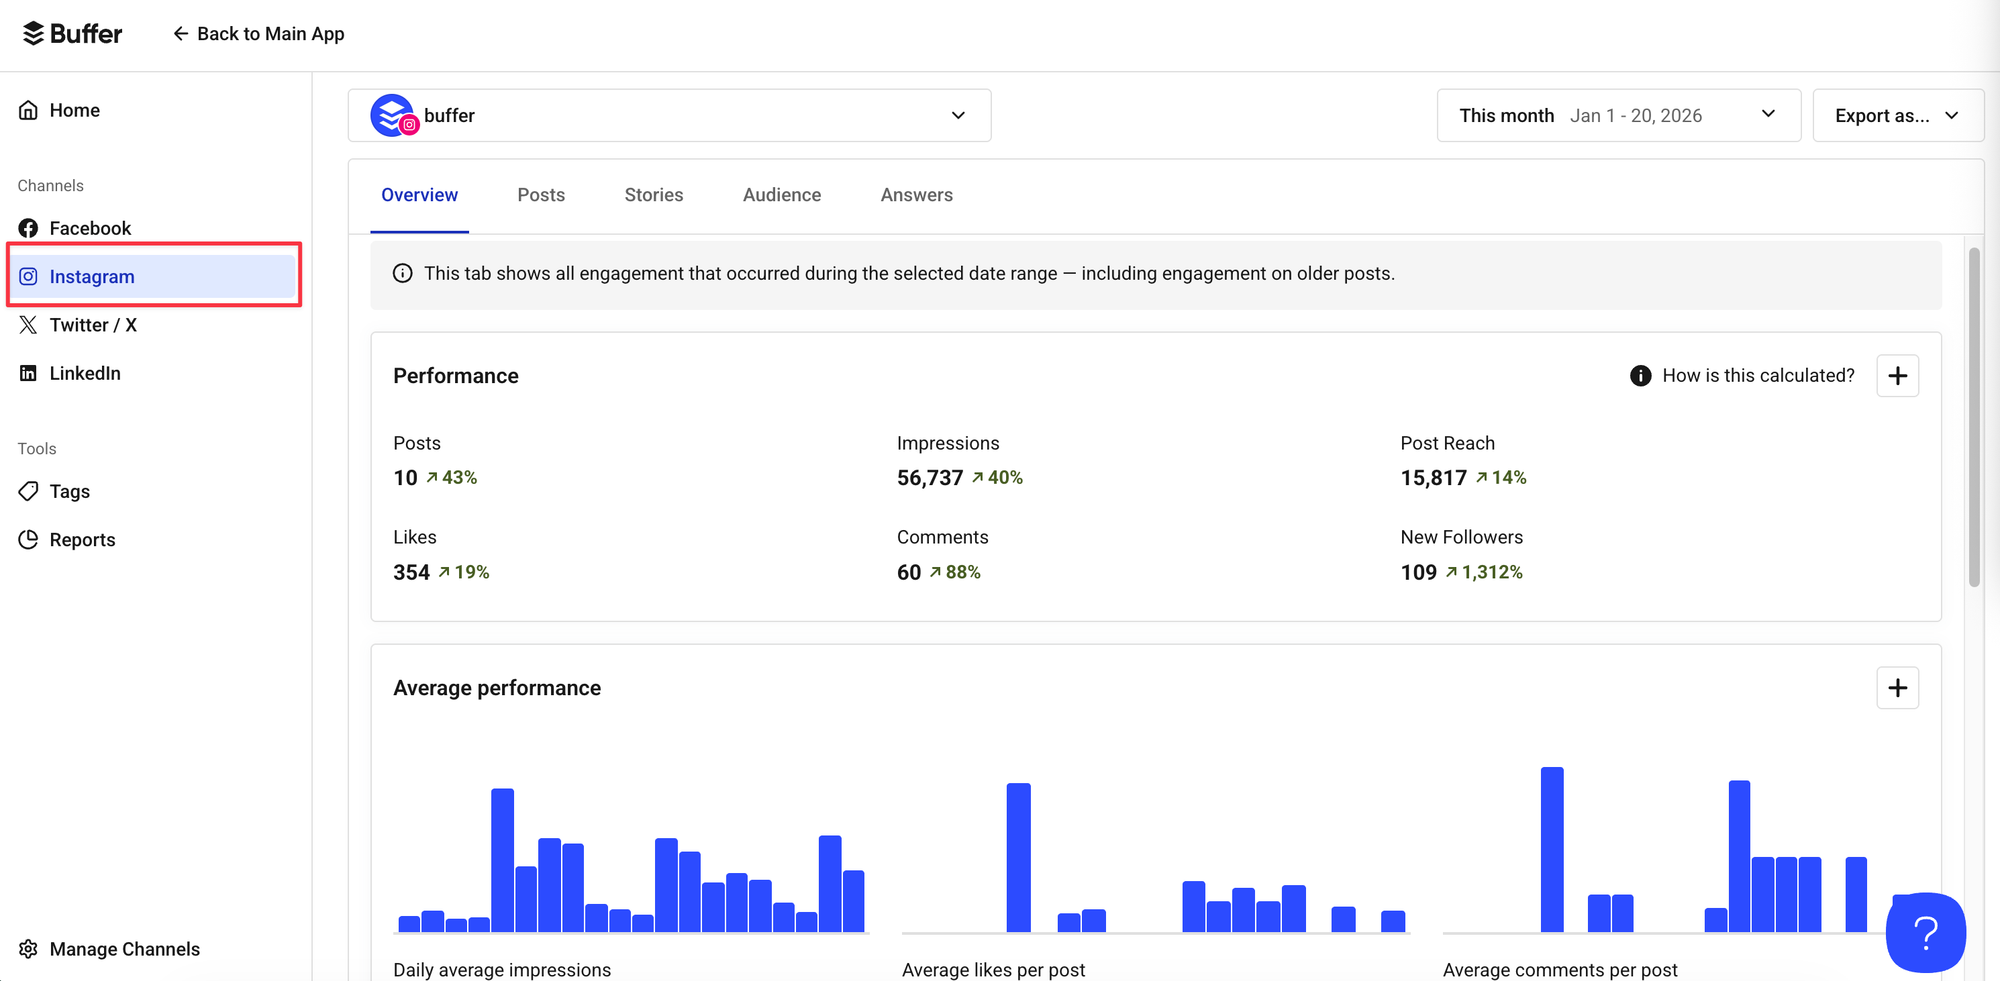Open the Reports tool
This screenshot has width=2000, height=981.
tap(82, 539)
